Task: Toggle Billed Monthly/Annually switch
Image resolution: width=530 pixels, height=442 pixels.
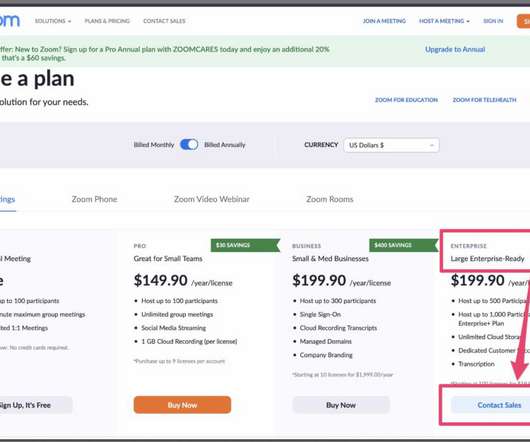Action: 189,145
